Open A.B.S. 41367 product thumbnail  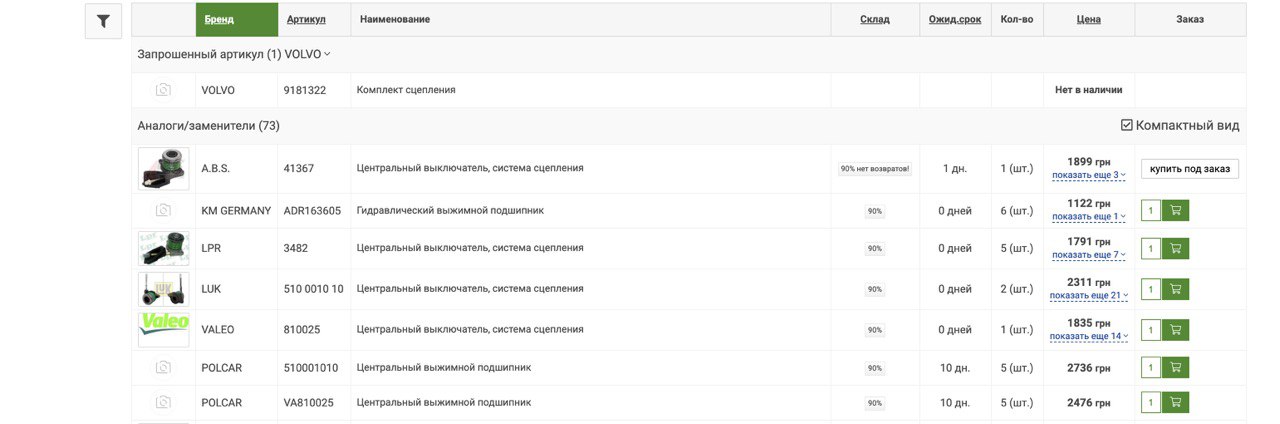point(163,169)
